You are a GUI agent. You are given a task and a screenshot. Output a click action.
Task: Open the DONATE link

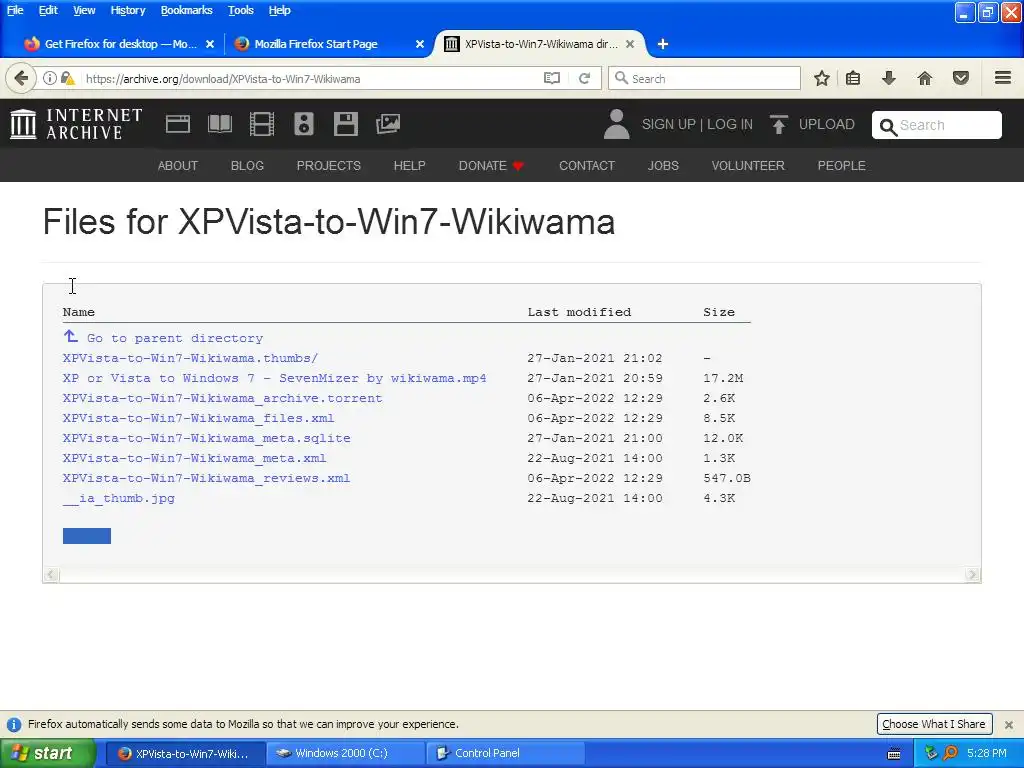(491, 166)
